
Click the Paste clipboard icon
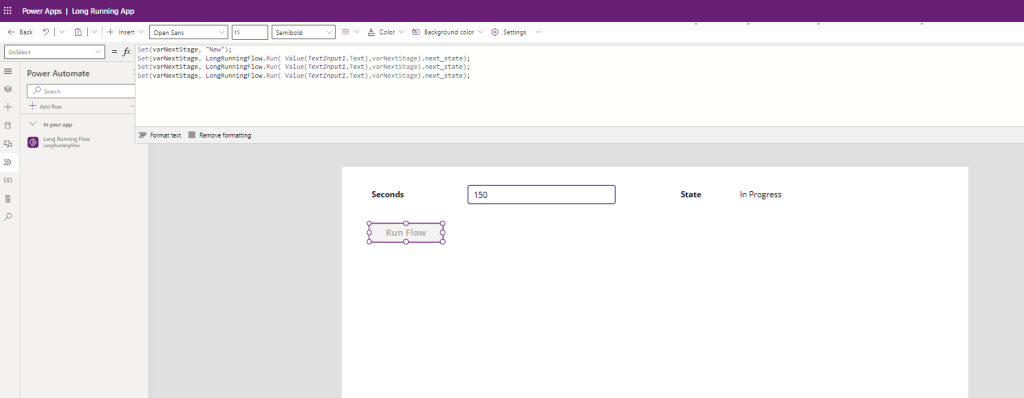pos(78,32)
